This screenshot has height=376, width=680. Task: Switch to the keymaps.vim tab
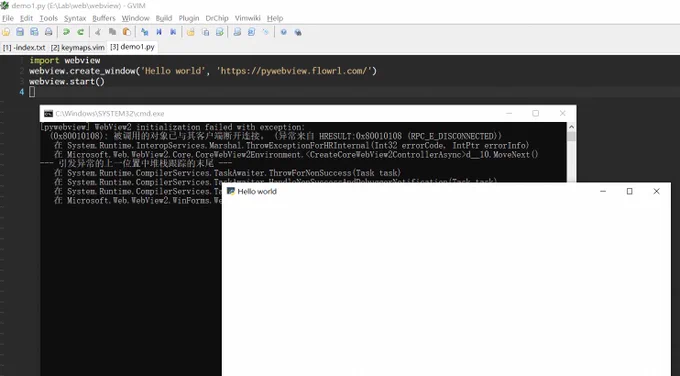pyautogui.click(x=78, y=47)
